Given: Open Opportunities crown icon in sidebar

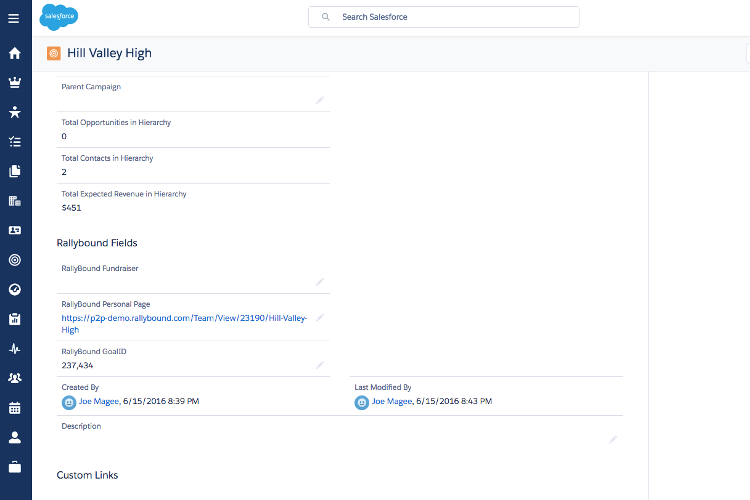Looking at the screenshot, I should coord(15,83).
